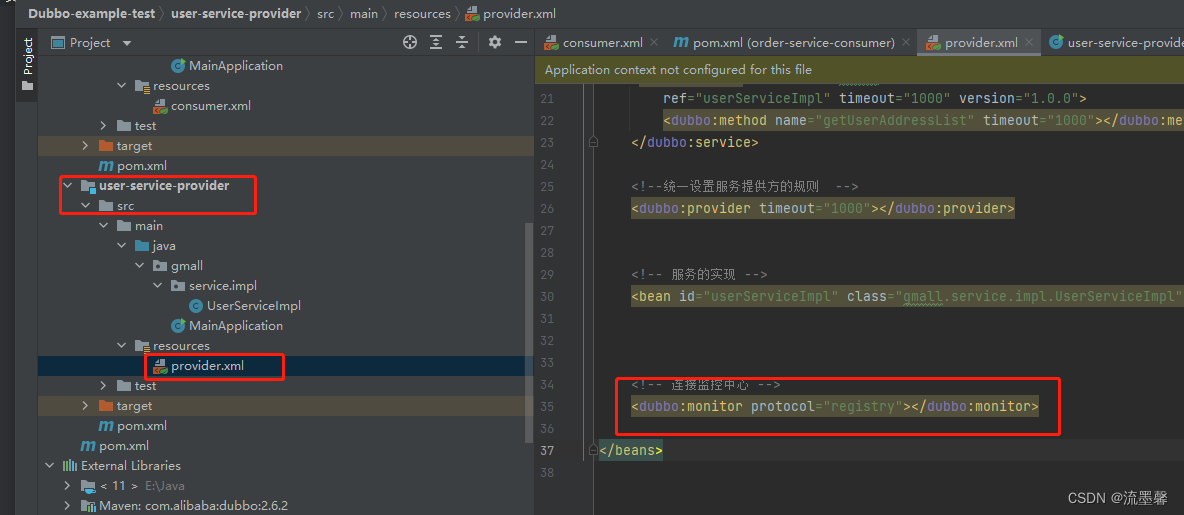
Task: Click user-service-provider in the breadcrumb bar
Action: tap(236, 14)
